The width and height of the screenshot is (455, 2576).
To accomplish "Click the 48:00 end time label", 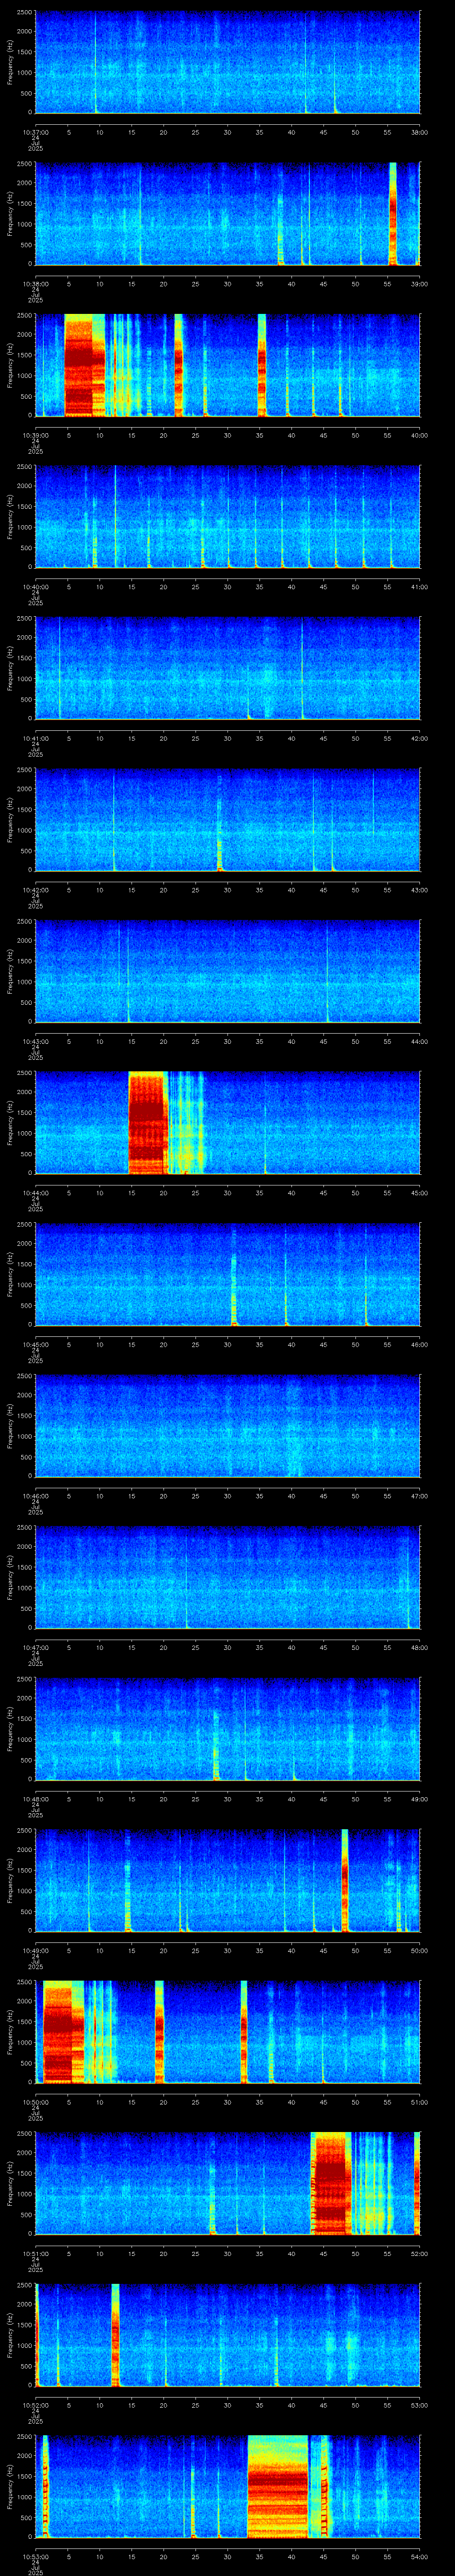I will coord(420,1647).
